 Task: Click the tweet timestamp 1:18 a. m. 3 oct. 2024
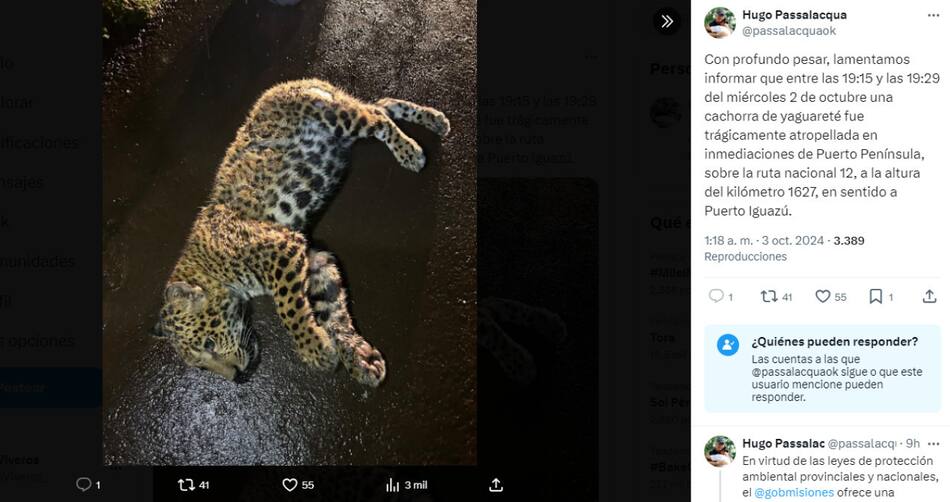(x=763, y=240)
